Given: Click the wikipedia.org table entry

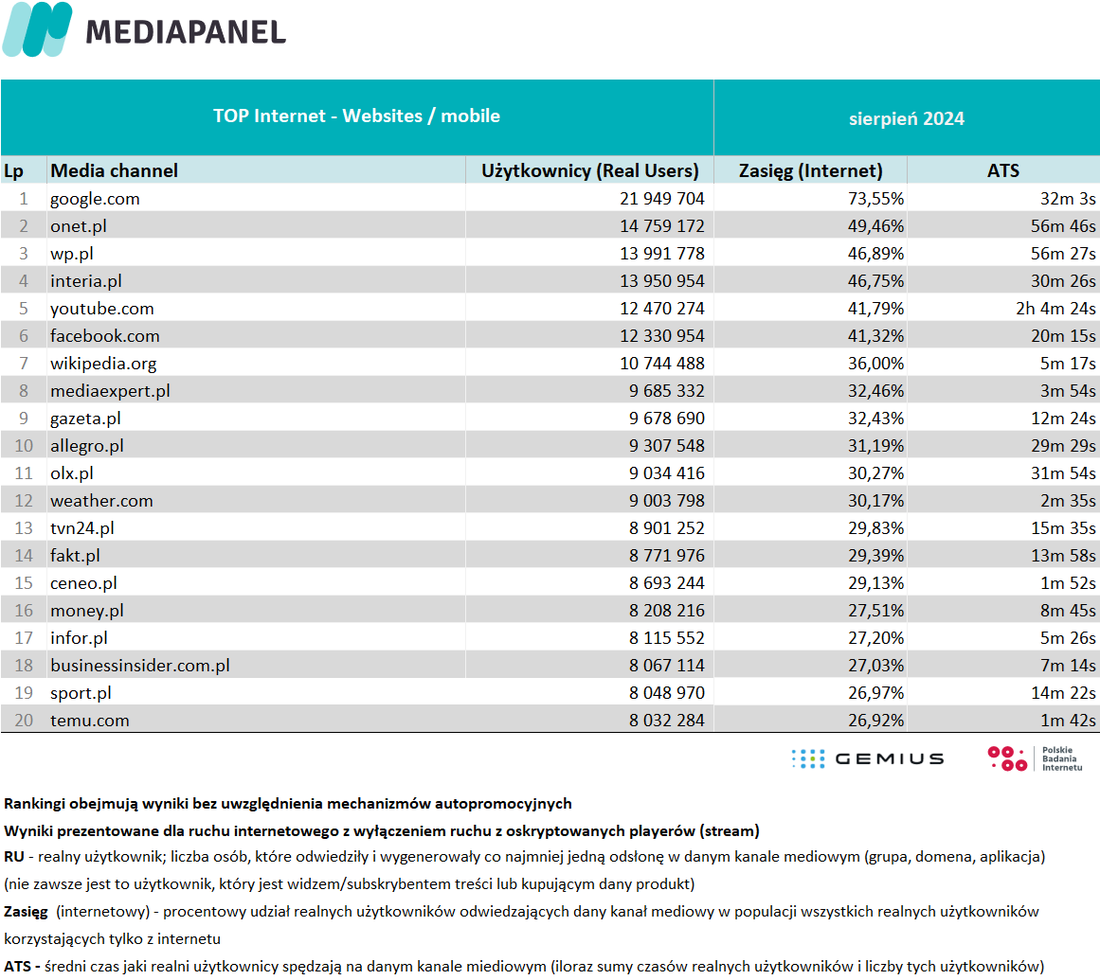Looking at the screenshot, I should (103, 363).
